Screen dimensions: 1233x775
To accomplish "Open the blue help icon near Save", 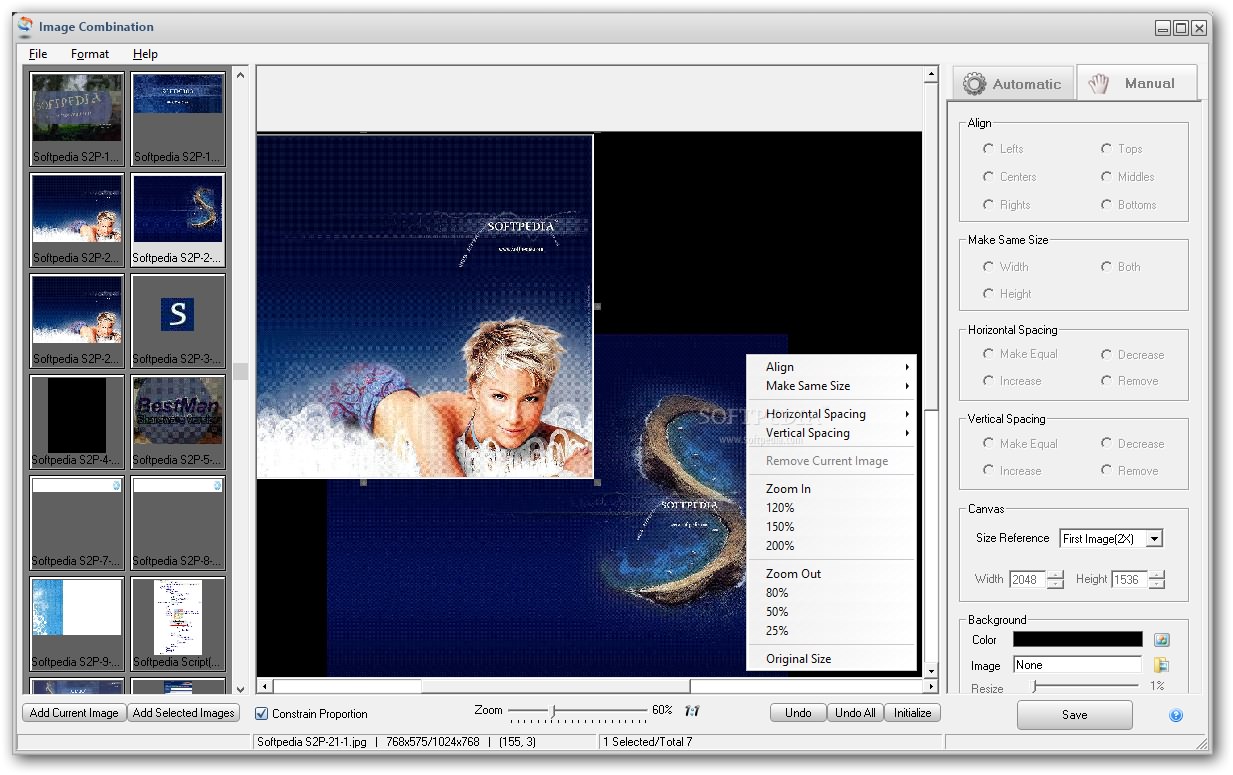I will [1176, 715].
